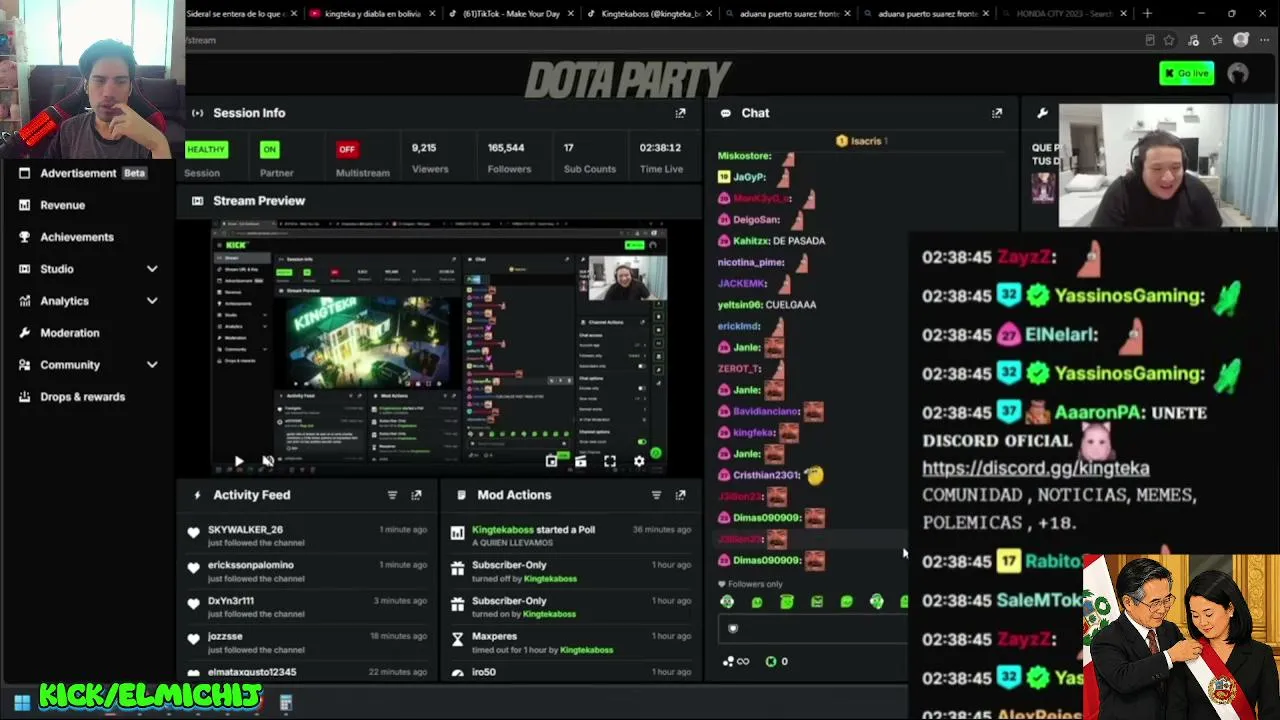Enable picture-in-picture on stream preview
The width and height of the screenshot is (1280, 720).
click(x=551, y=461)
